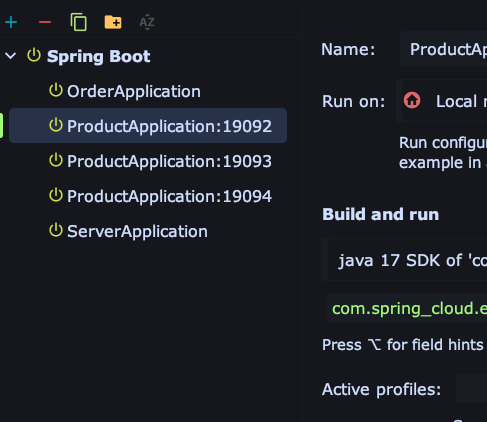The height and width of the screenshot is (422, 487).
Task: Click the Run on label
Action: (354, 101)
